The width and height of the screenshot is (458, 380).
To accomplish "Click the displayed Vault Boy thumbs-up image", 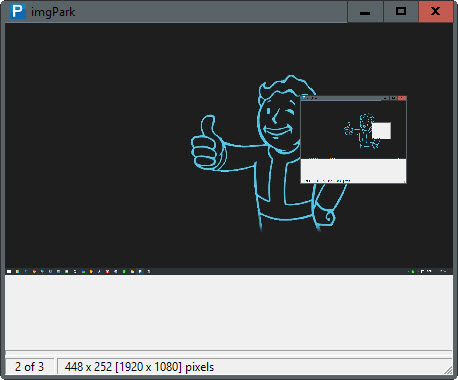I will coord(229,149).
